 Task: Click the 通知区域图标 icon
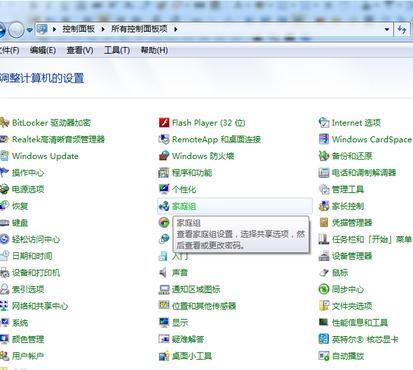pos(164,289)
